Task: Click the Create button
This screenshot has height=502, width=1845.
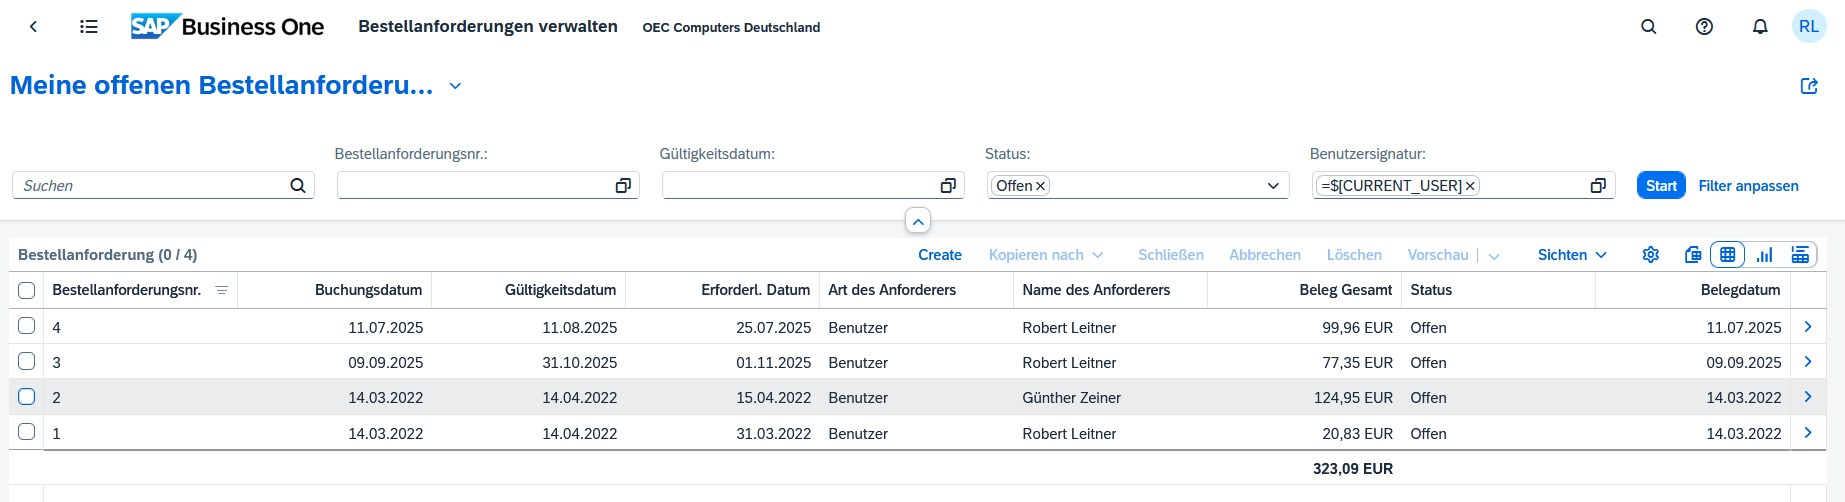Action: [939, 255]
